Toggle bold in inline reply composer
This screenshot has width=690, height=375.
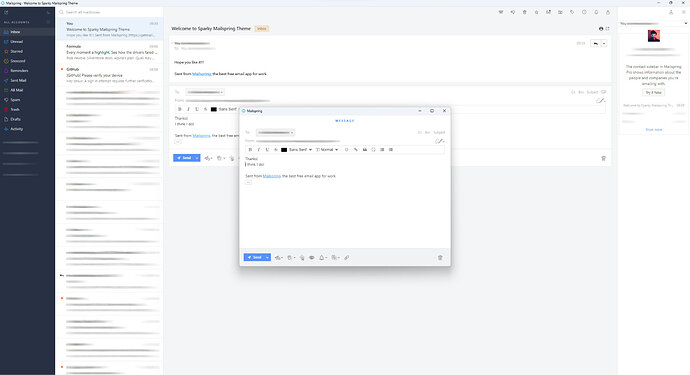[180, 109]
